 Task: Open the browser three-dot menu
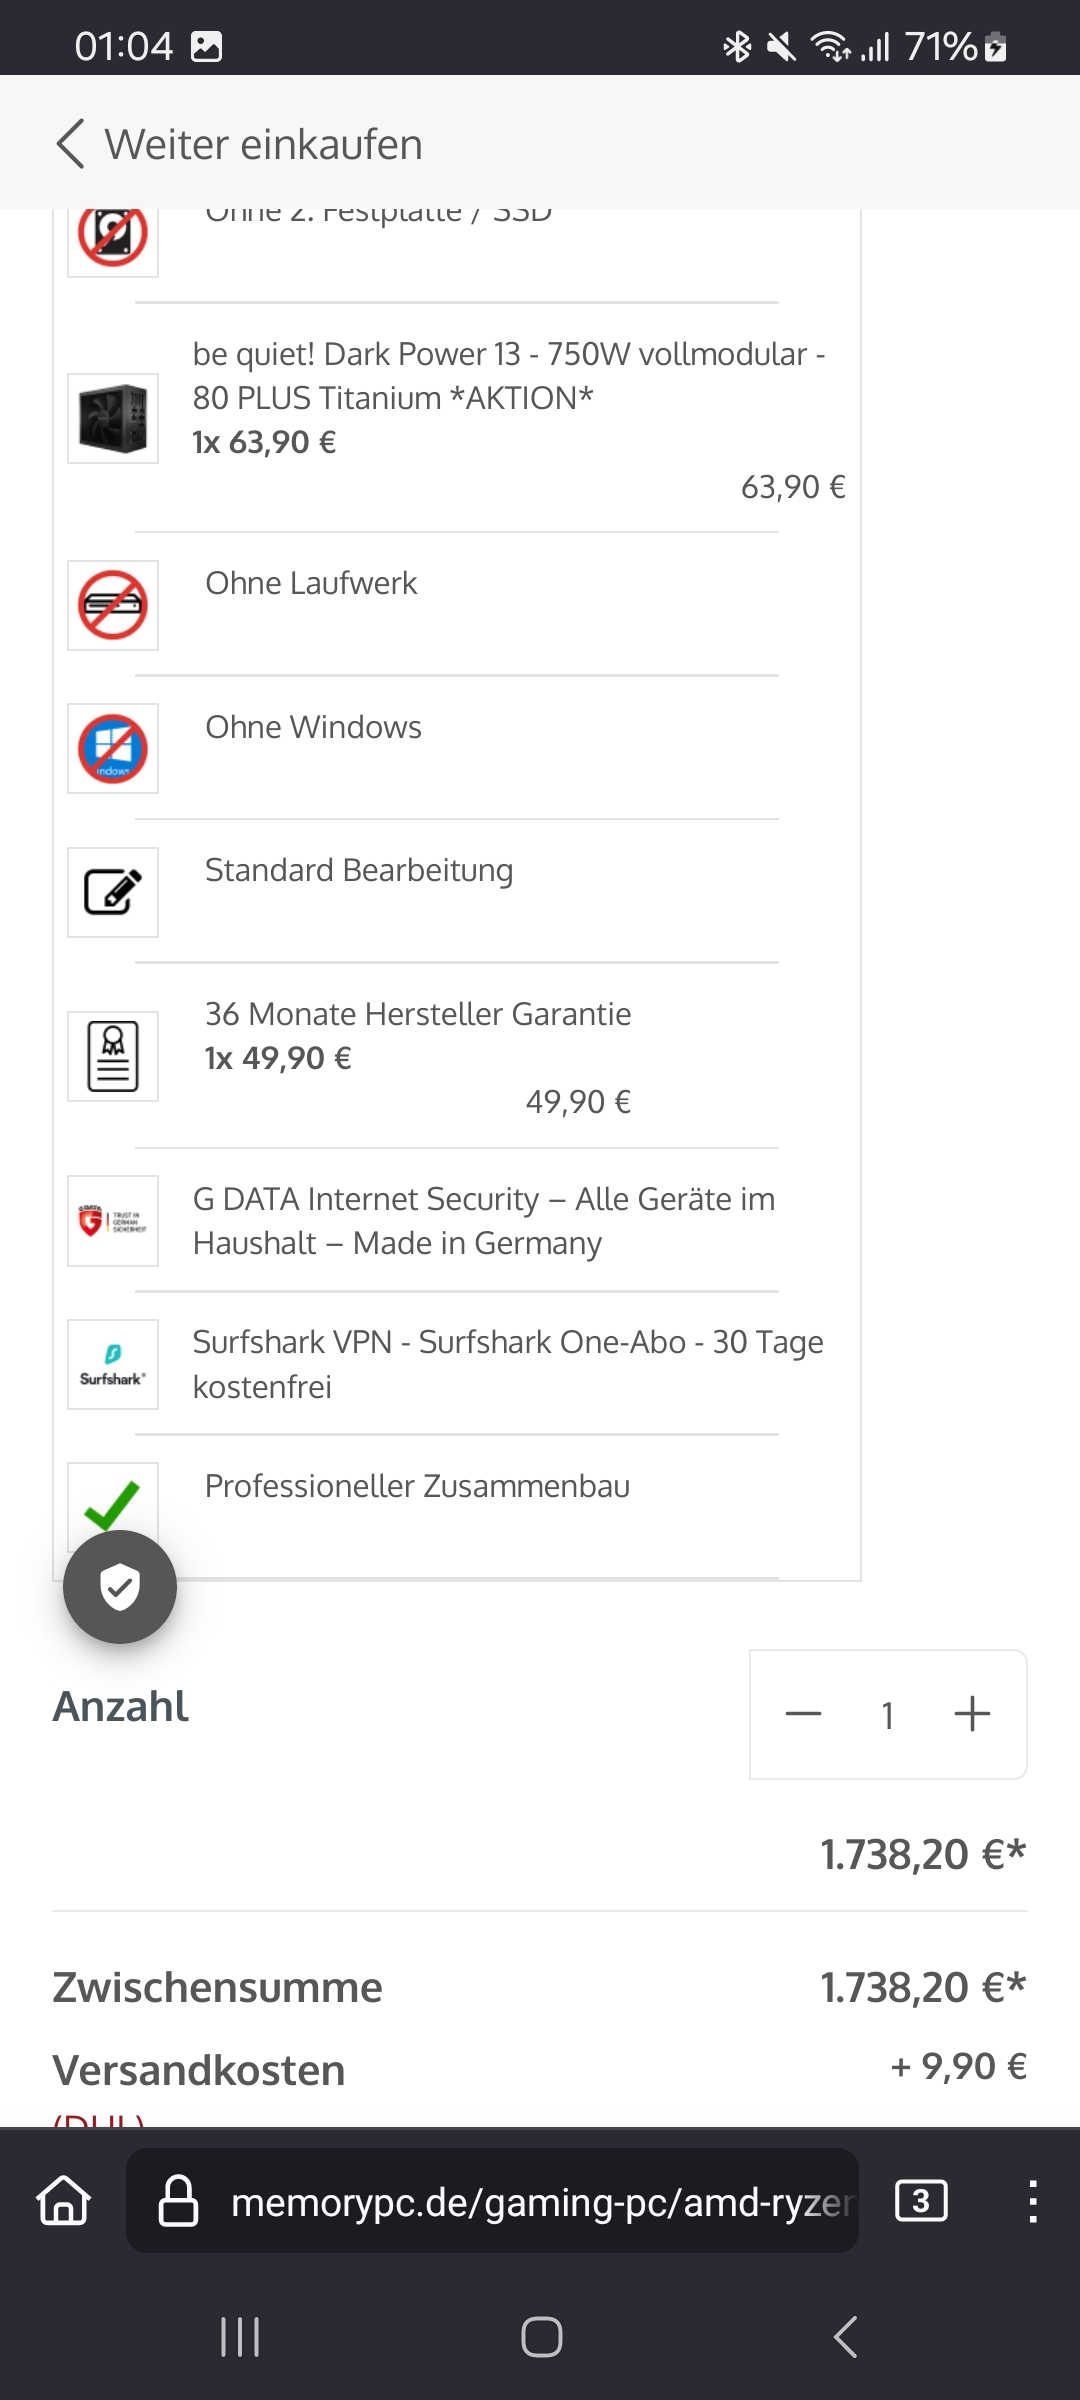tap(1032, 2201)
